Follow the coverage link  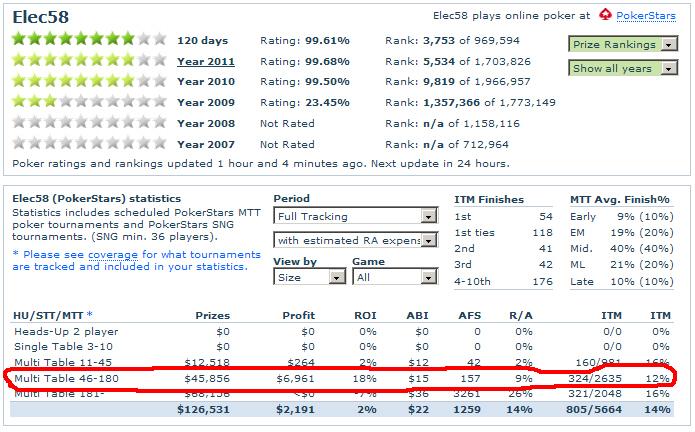click(x=113, y=255)
